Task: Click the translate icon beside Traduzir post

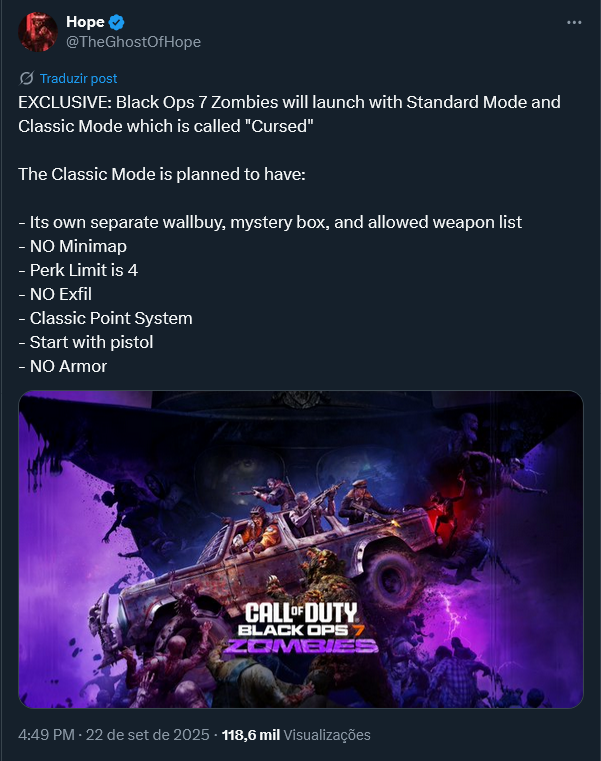Action: point(26,78)
